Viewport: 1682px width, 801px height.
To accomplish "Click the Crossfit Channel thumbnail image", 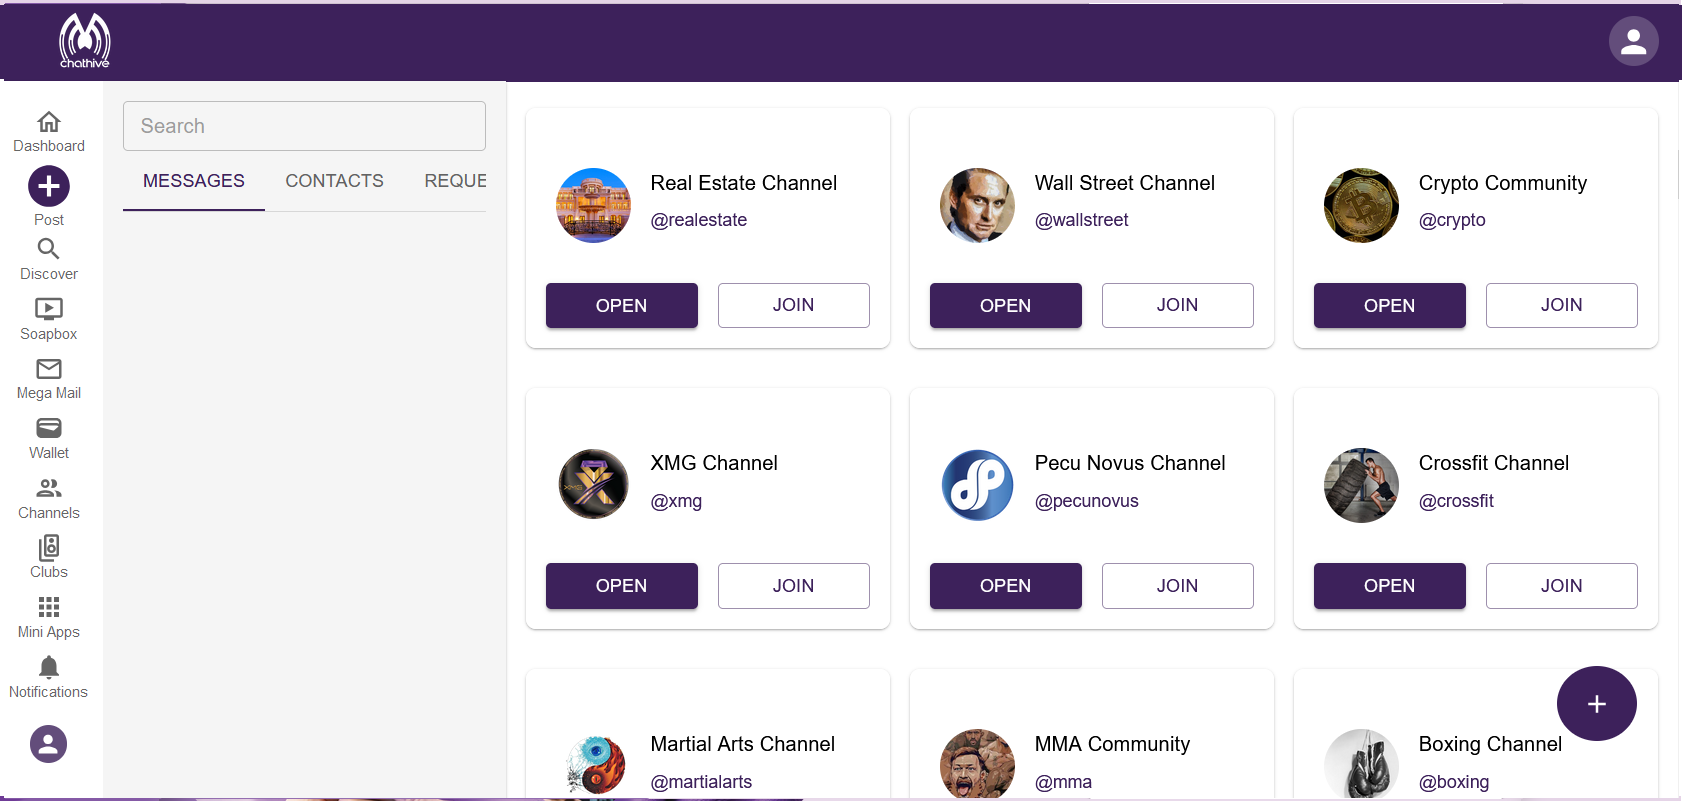I will [x=1361, y=486].
